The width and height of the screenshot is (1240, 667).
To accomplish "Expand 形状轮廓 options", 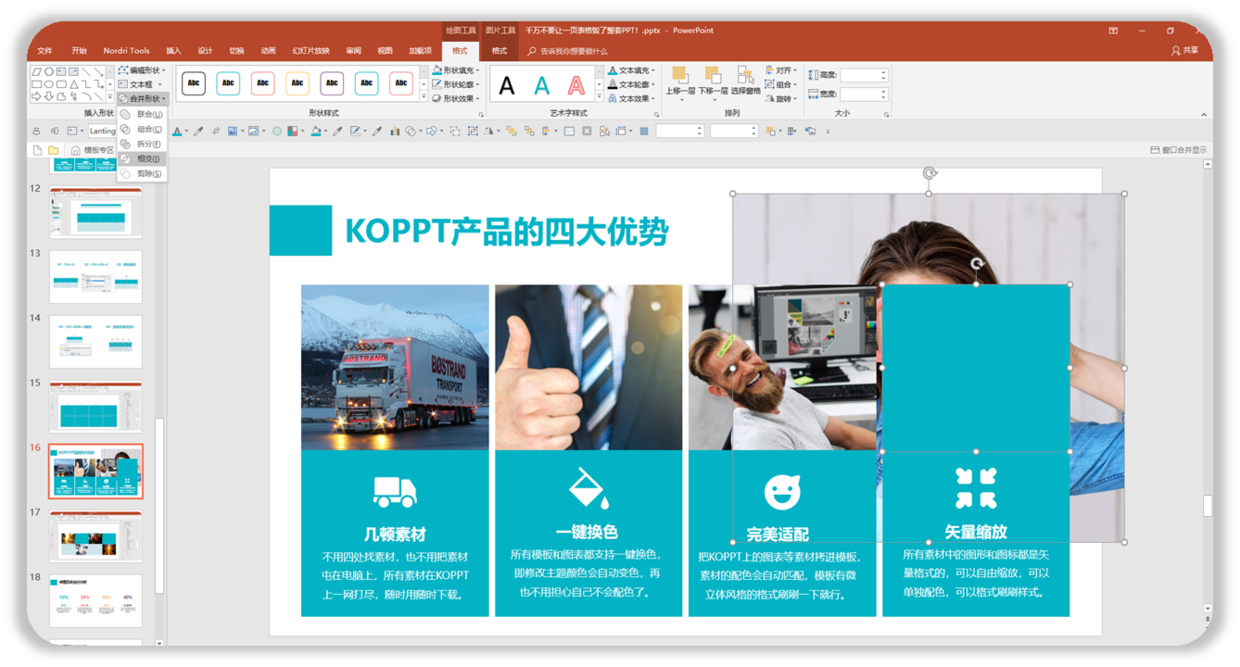I will [x=456, y=85].
